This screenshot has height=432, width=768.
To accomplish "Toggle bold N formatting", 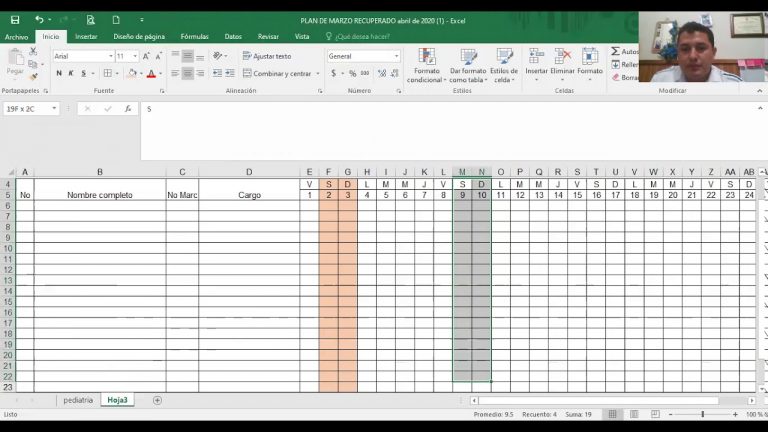I will click(59, 73).
